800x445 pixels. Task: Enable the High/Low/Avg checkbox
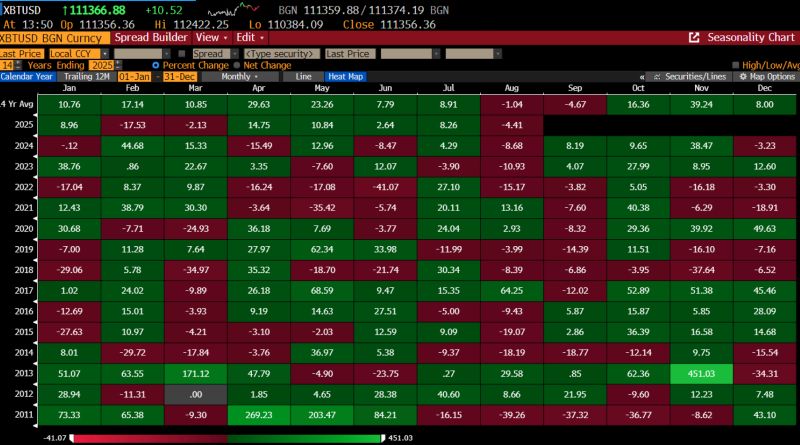735,65
